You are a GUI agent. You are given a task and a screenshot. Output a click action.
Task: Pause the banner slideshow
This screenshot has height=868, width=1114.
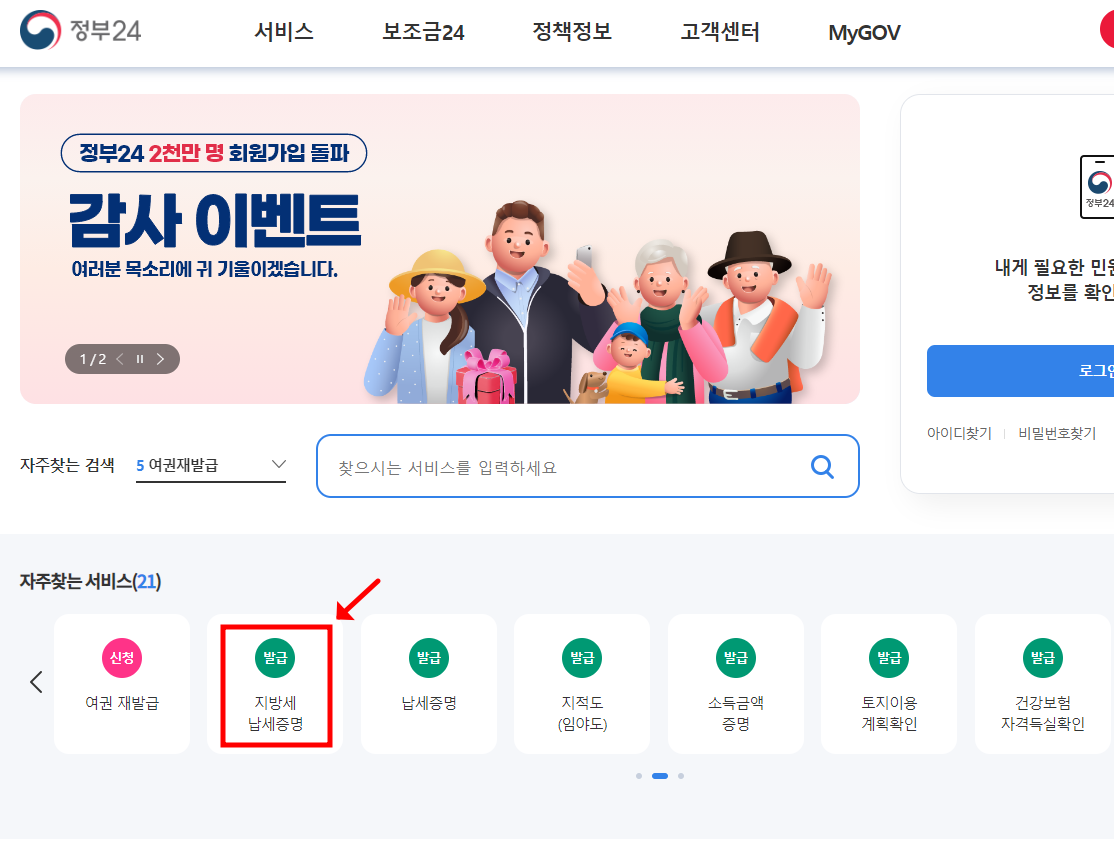tap(140, 359)
